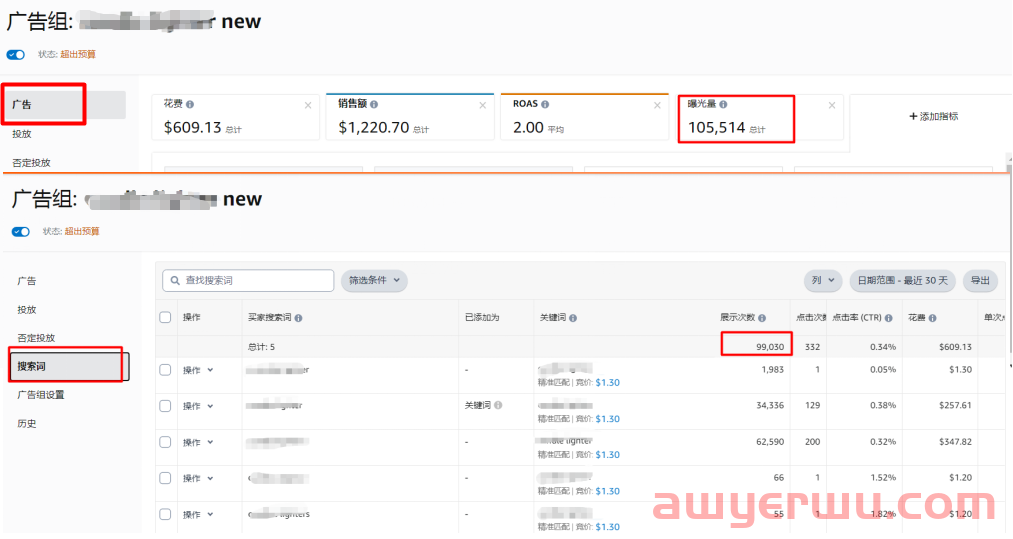Close the ROAS metric card
1013x539 pixels.
pyautogui.click(x=657, y=105)
